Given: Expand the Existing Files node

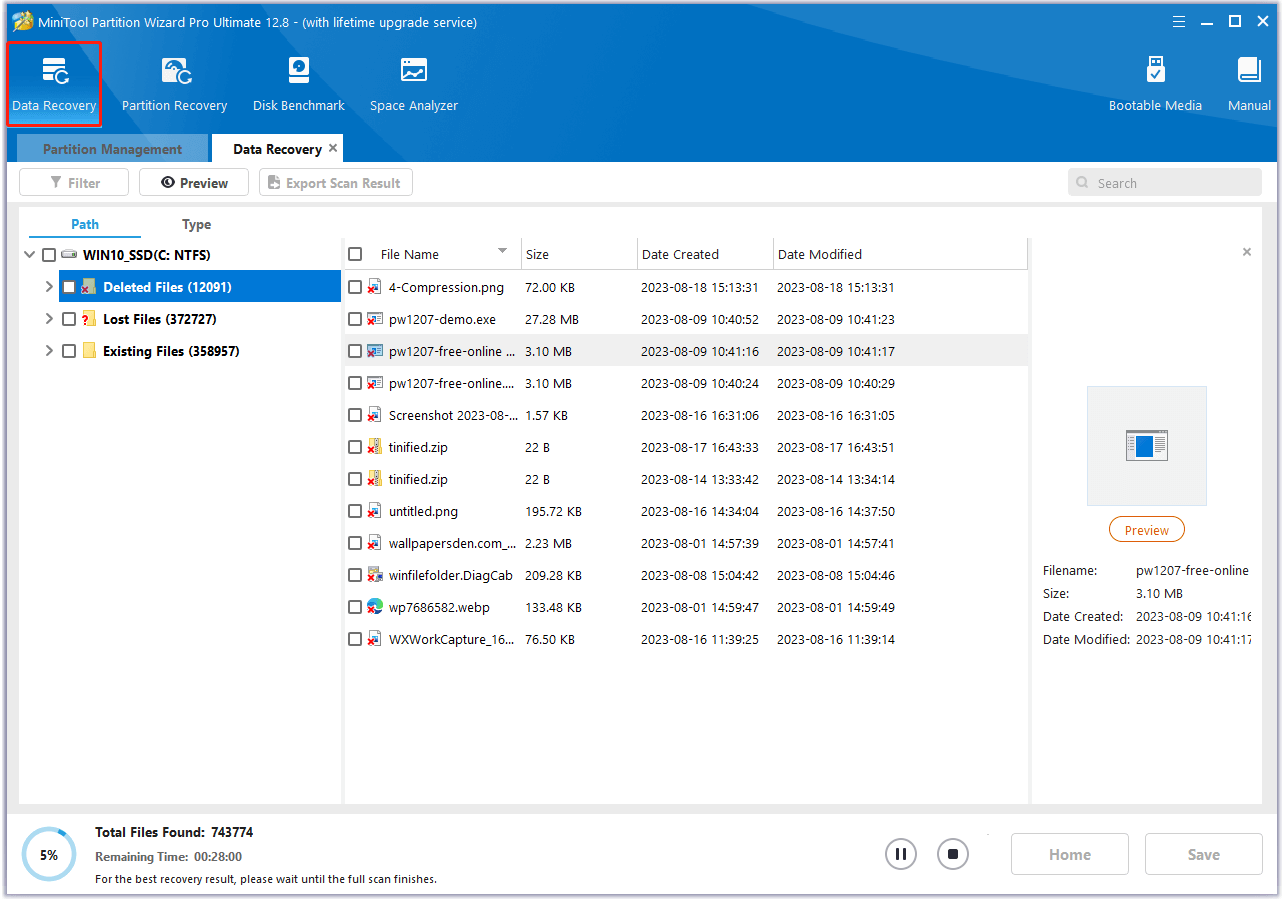Looking at the screenshot, I should [x=49, y=351].
